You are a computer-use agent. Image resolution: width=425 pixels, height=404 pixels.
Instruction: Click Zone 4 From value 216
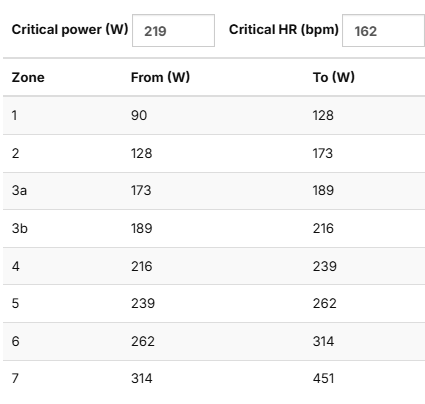pyautogui.click(x=142, y=266)
